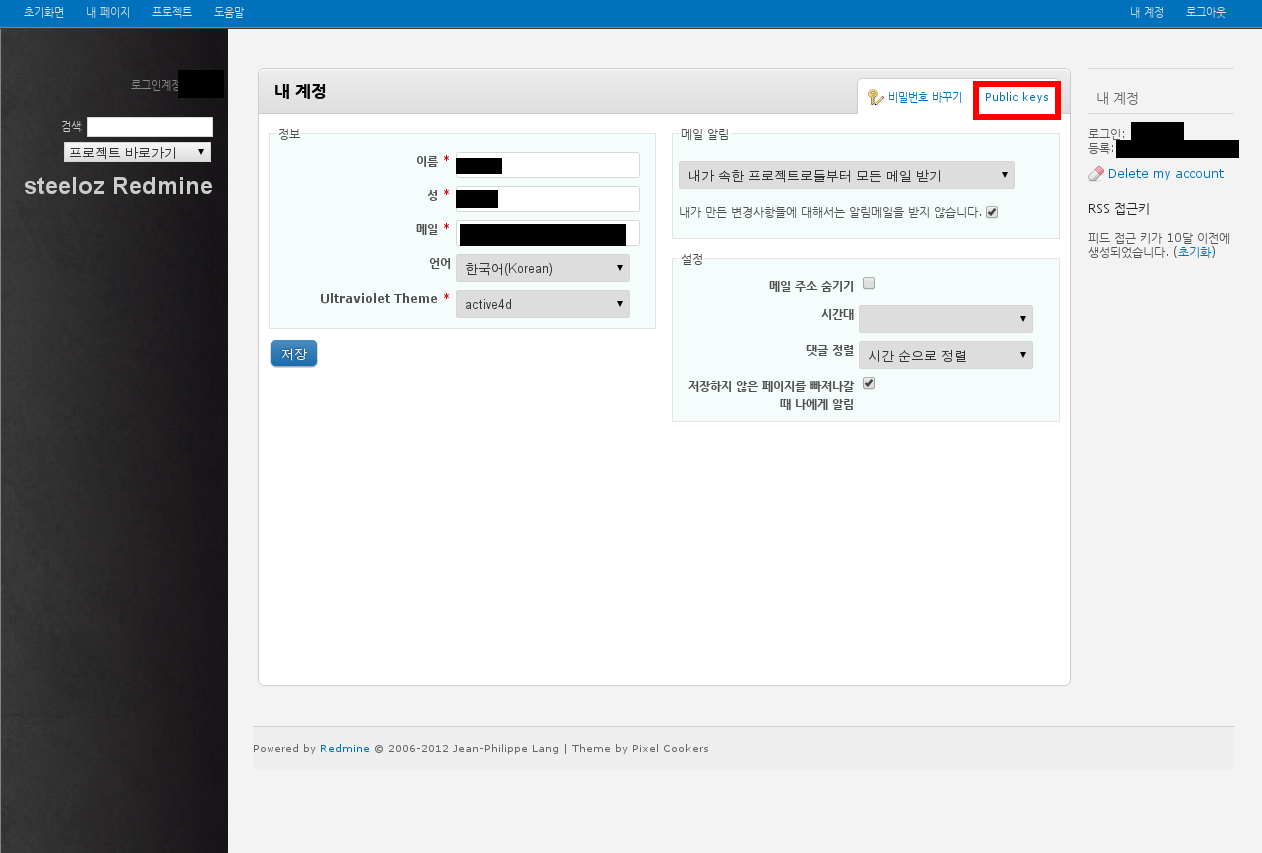Uncheck 저장하지 않은 페이지 alert checkbox
Screen dimensions: 1262x853
coord(869,383)
